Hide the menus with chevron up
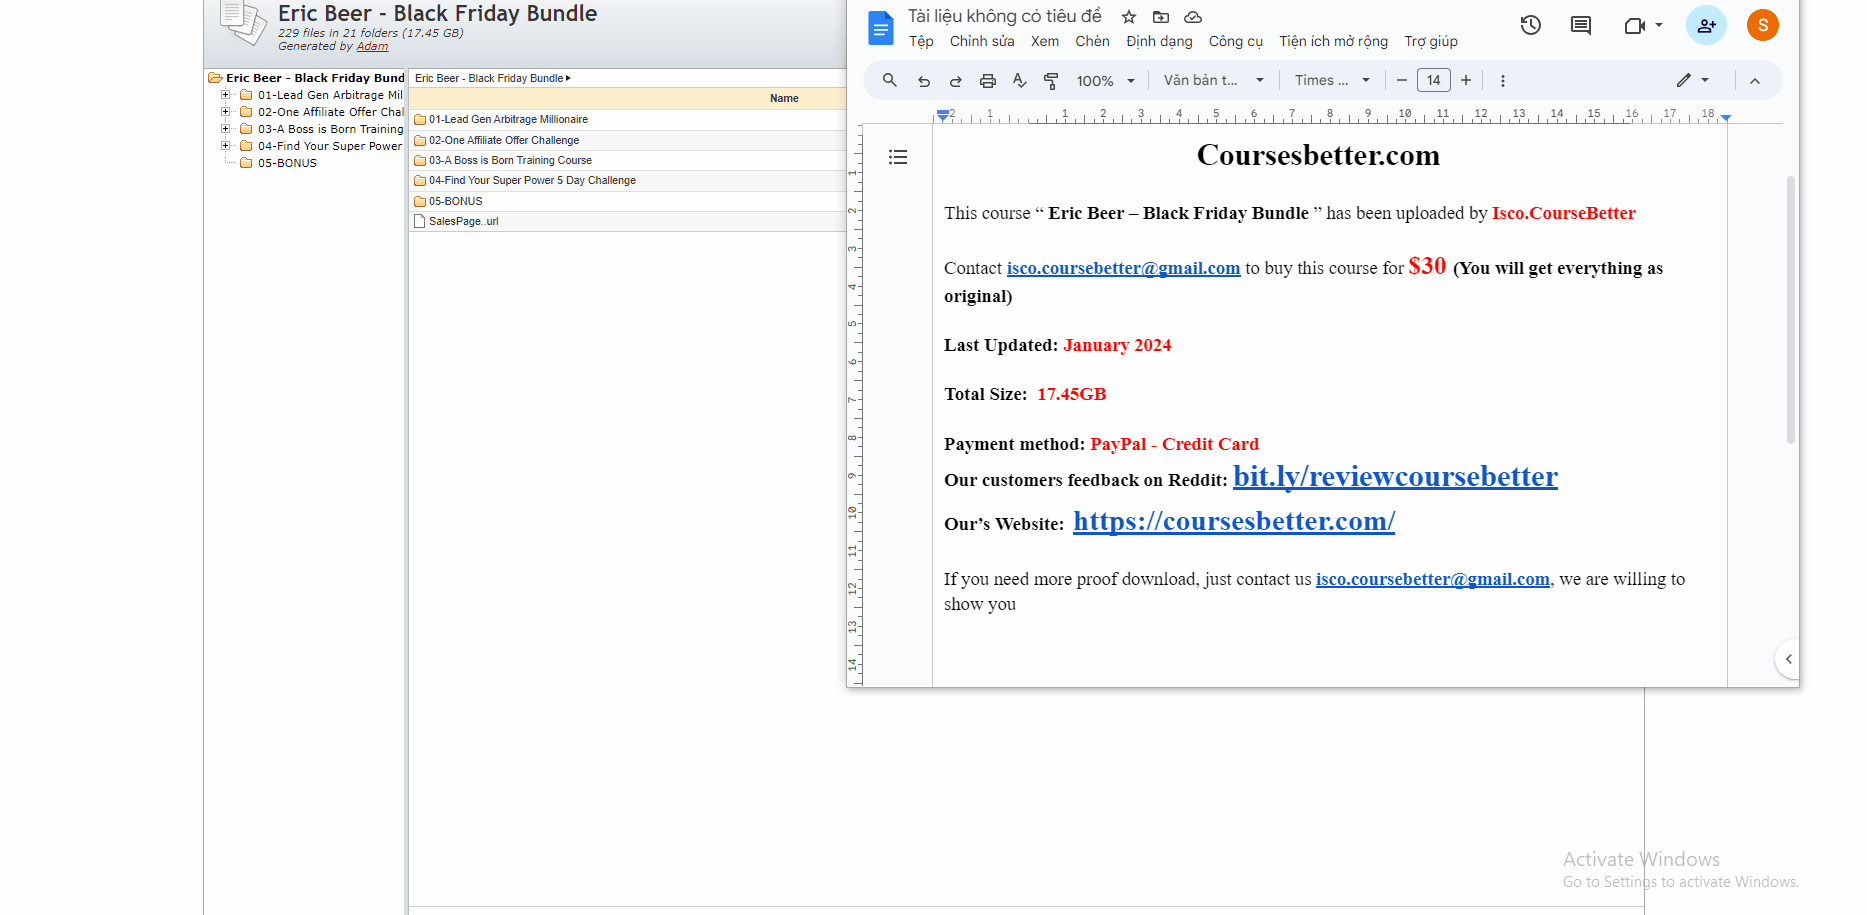1867x915 pixels. tap(1755, 81)
